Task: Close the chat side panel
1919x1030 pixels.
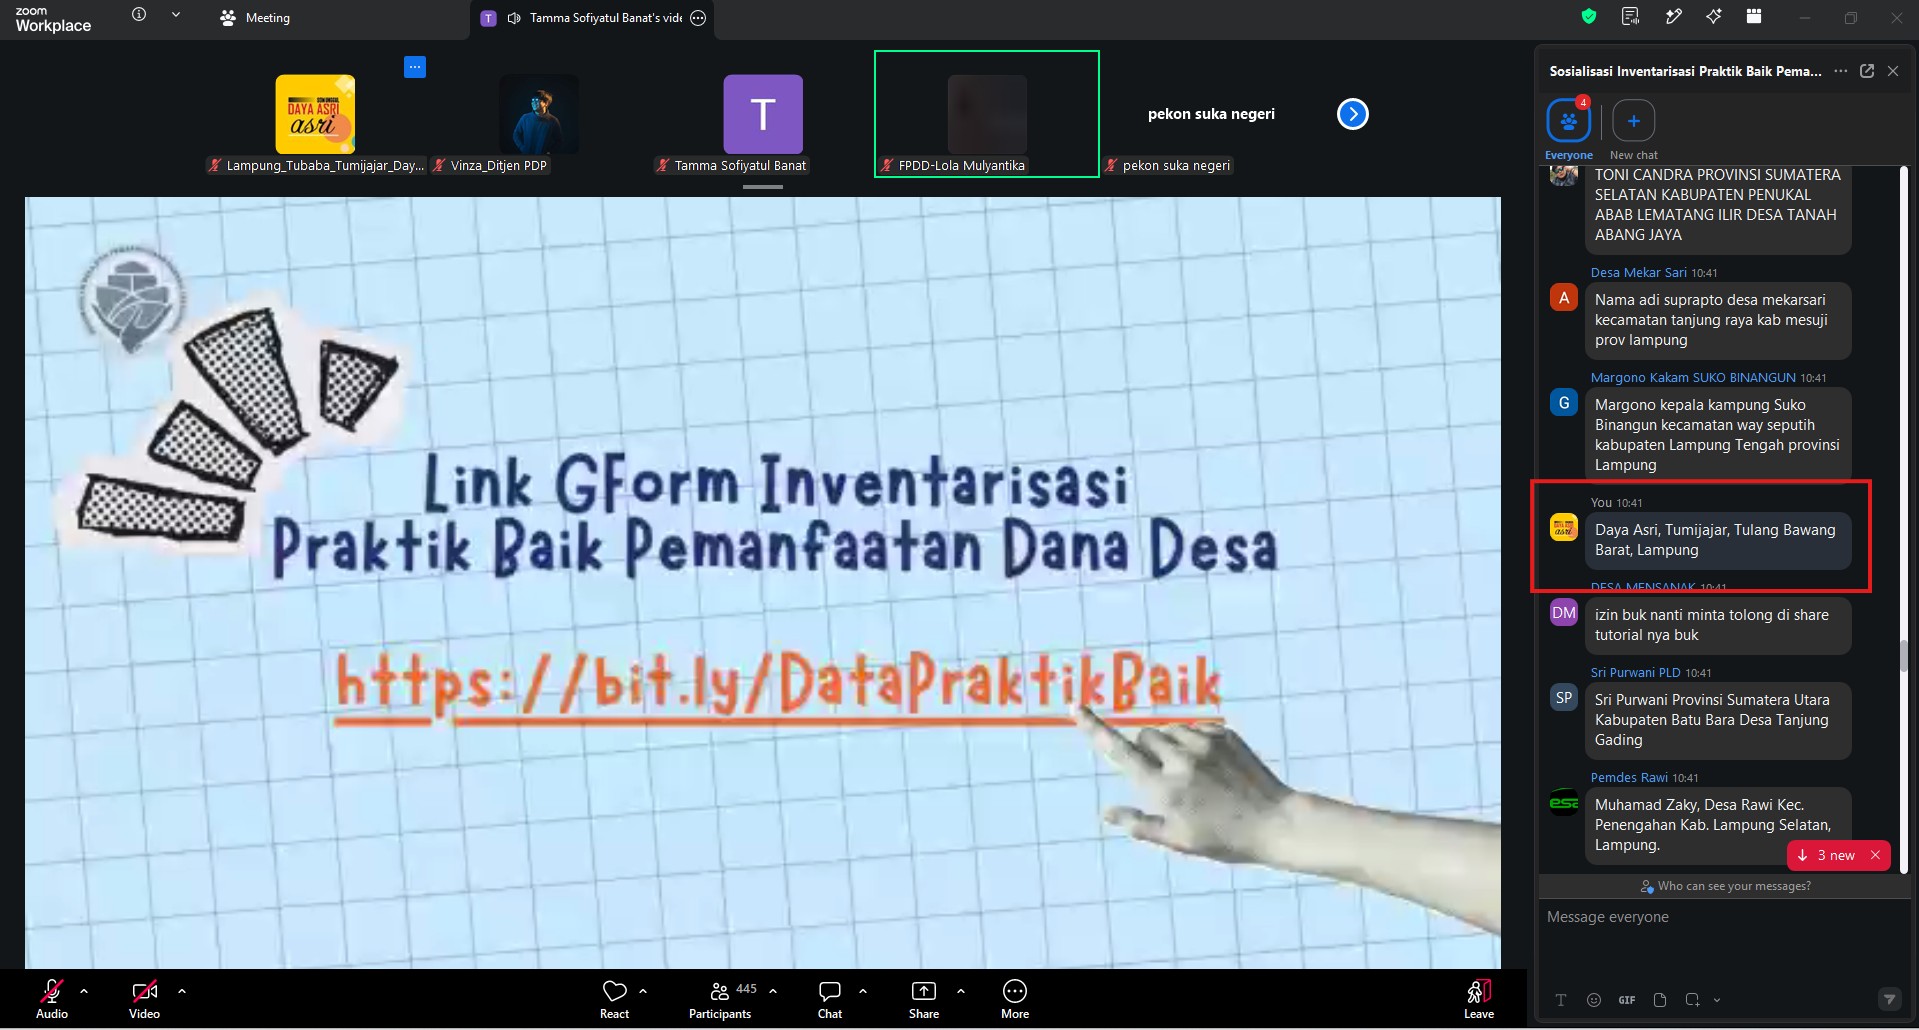Action: point(1893,71)
